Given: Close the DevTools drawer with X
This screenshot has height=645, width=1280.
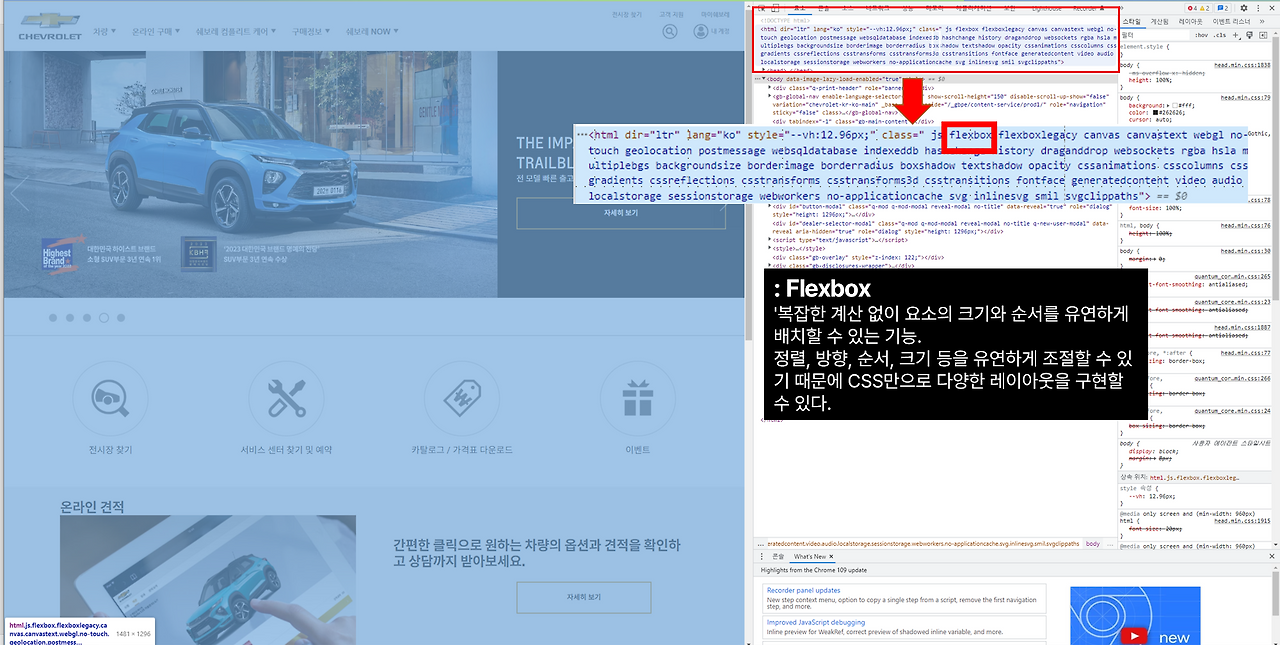Looking at the screenshot, I should pyautogui.click(x=1272, y=556).
